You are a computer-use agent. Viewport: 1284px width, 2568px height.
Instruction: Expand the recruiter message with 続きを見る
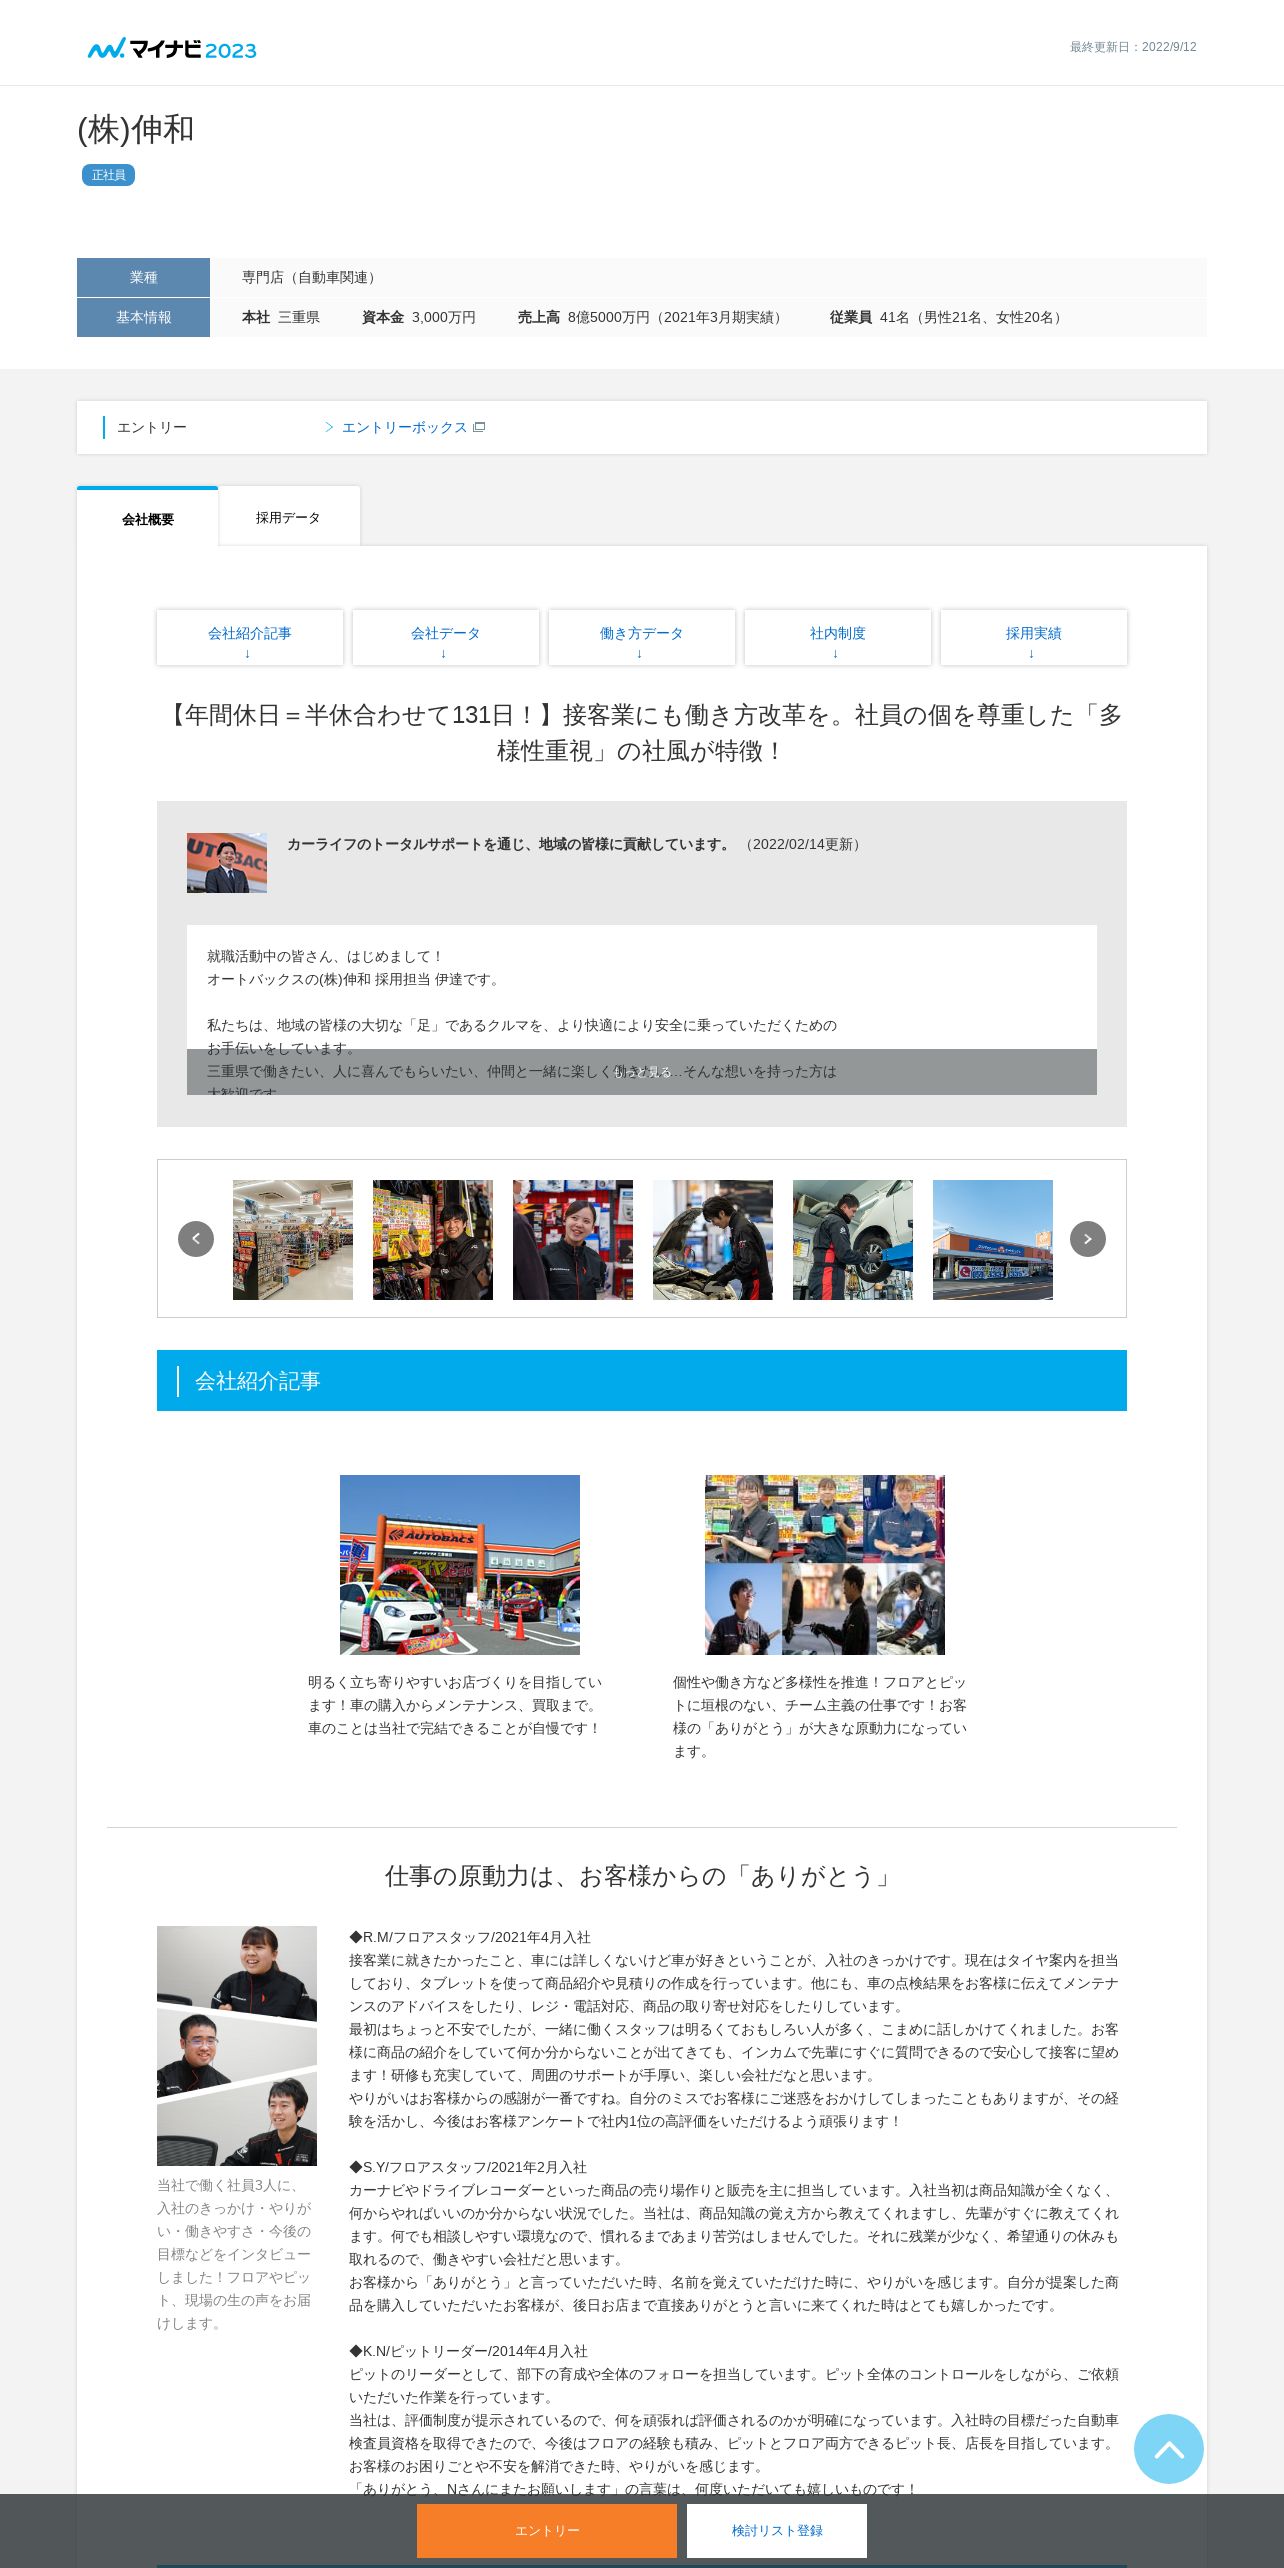[642, 1072]
